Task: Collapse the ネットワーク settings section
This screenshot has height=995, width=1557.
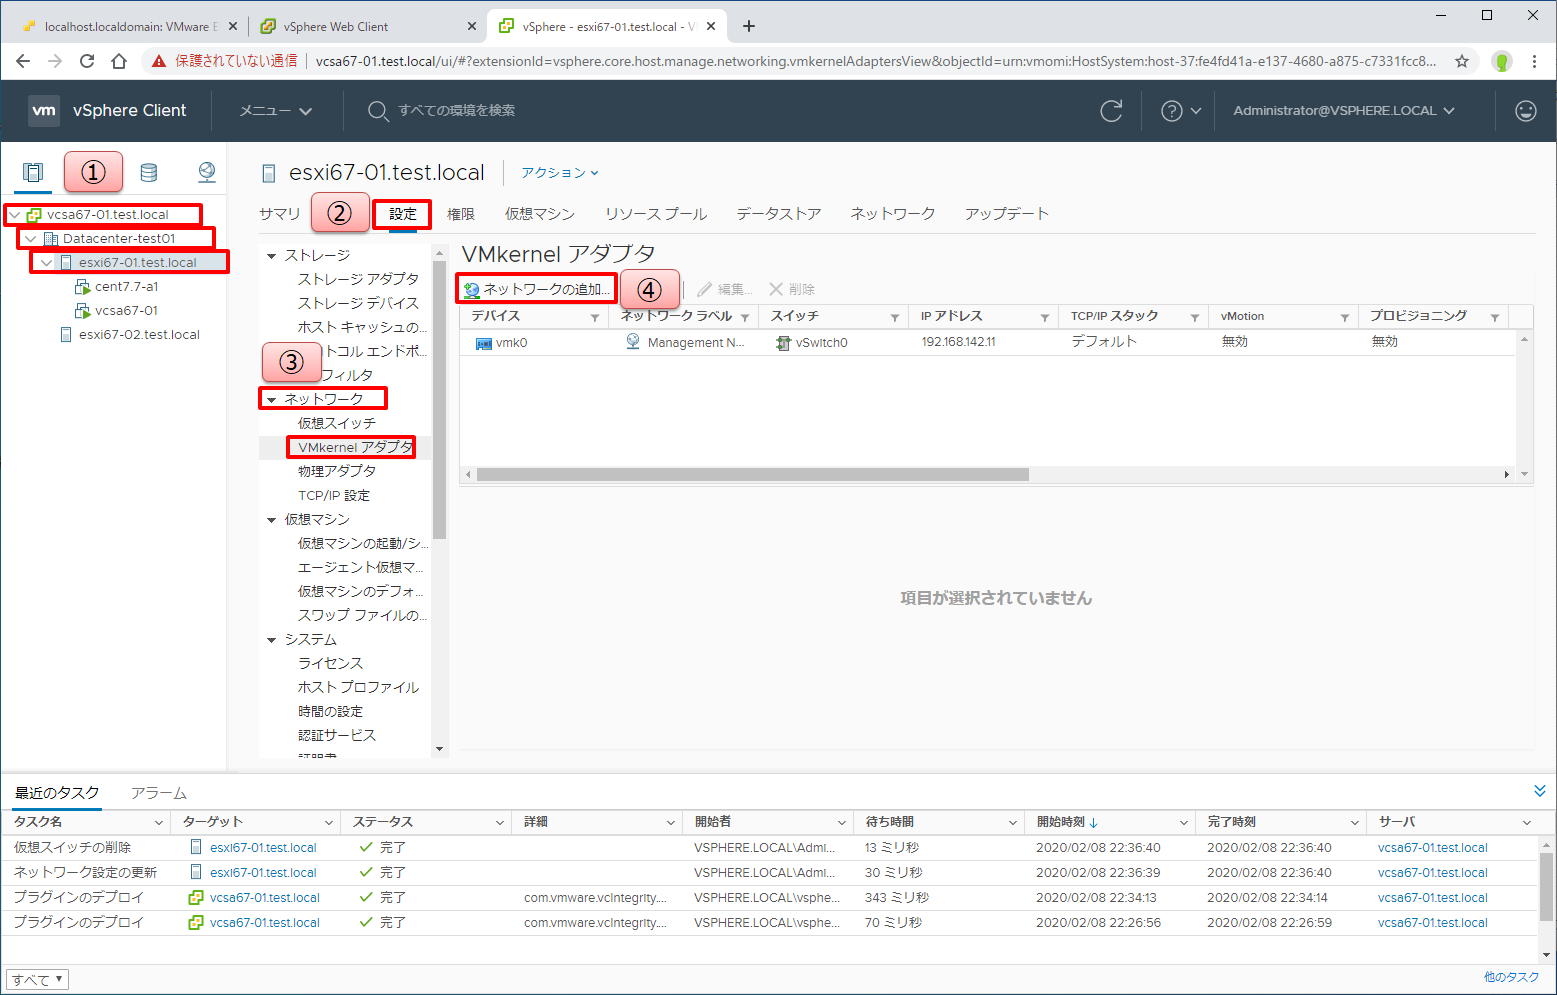Action: pos(271,400)
